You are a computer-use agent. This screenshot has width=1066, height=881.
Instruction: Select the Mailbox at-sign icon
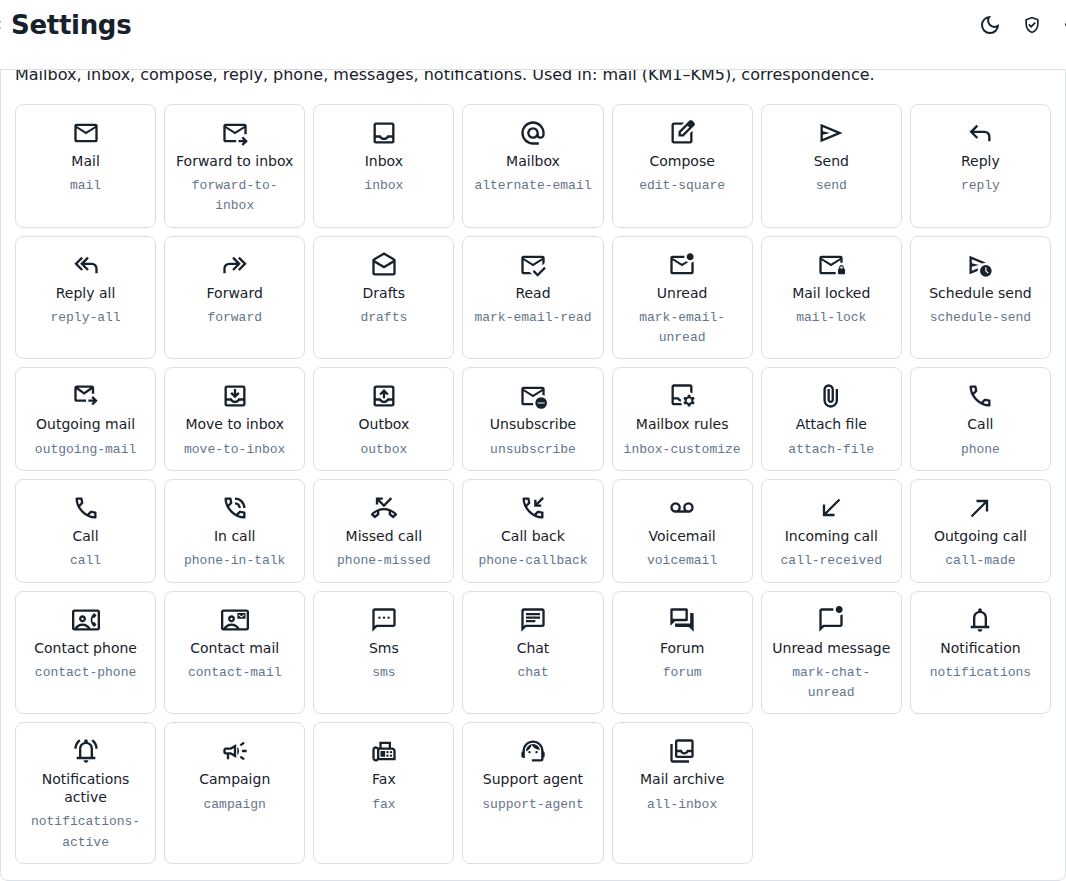click(x=533, y=133)
